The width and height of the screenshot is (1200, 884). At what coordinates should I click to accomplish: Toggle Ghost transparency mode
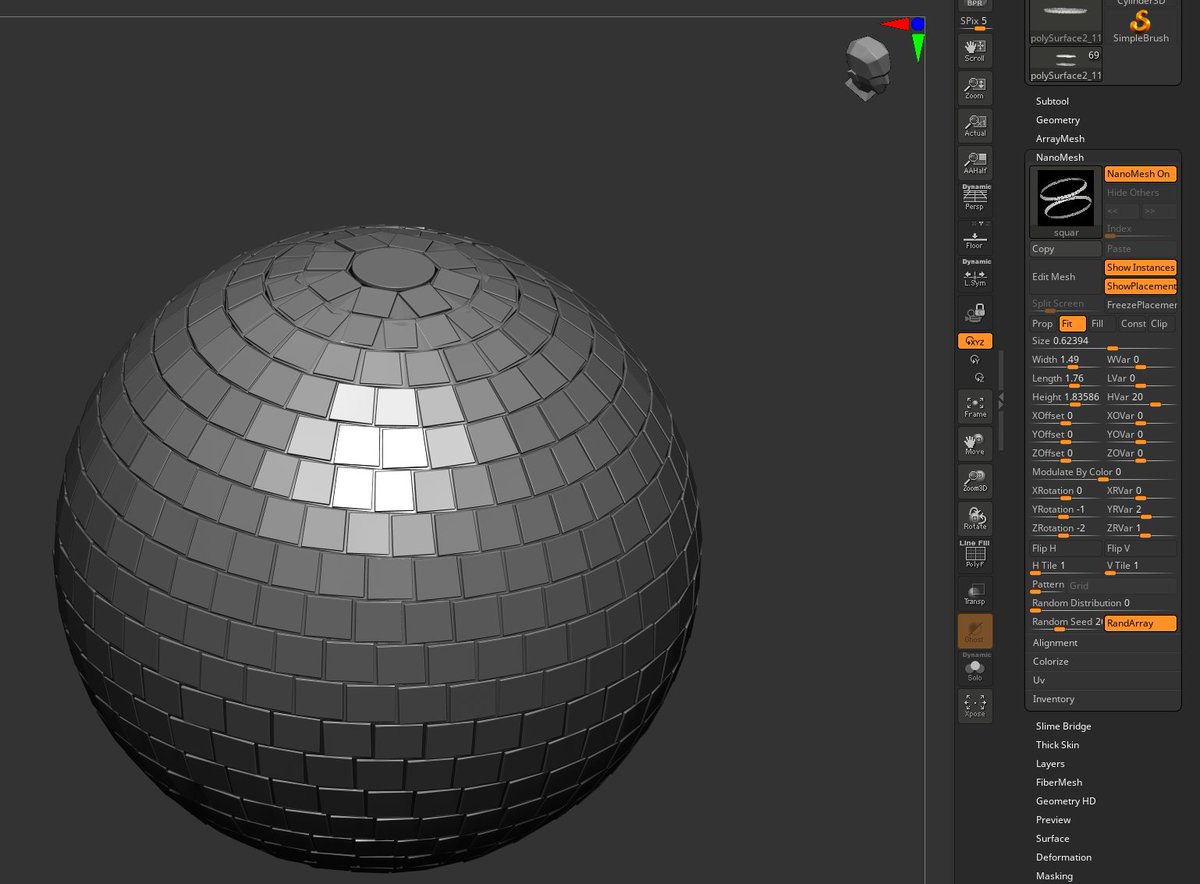point(974,630)
